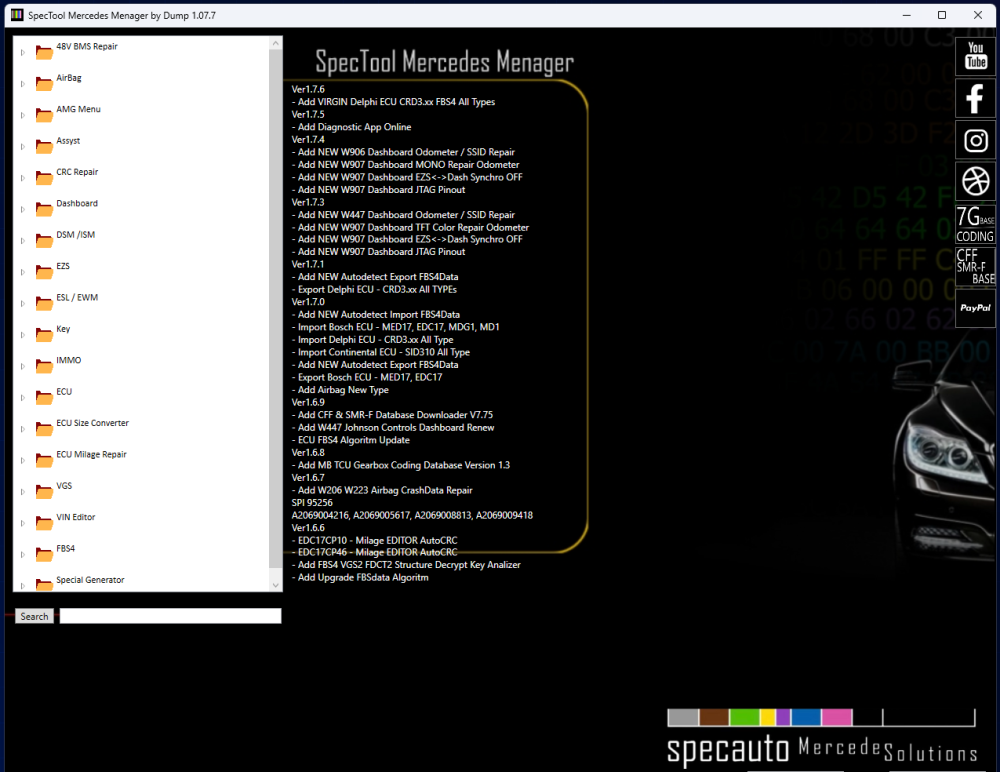Click the CRC Repair folder icon
Screen dimensions: 1000x772
pyautogui.click(x=44, y=177)
